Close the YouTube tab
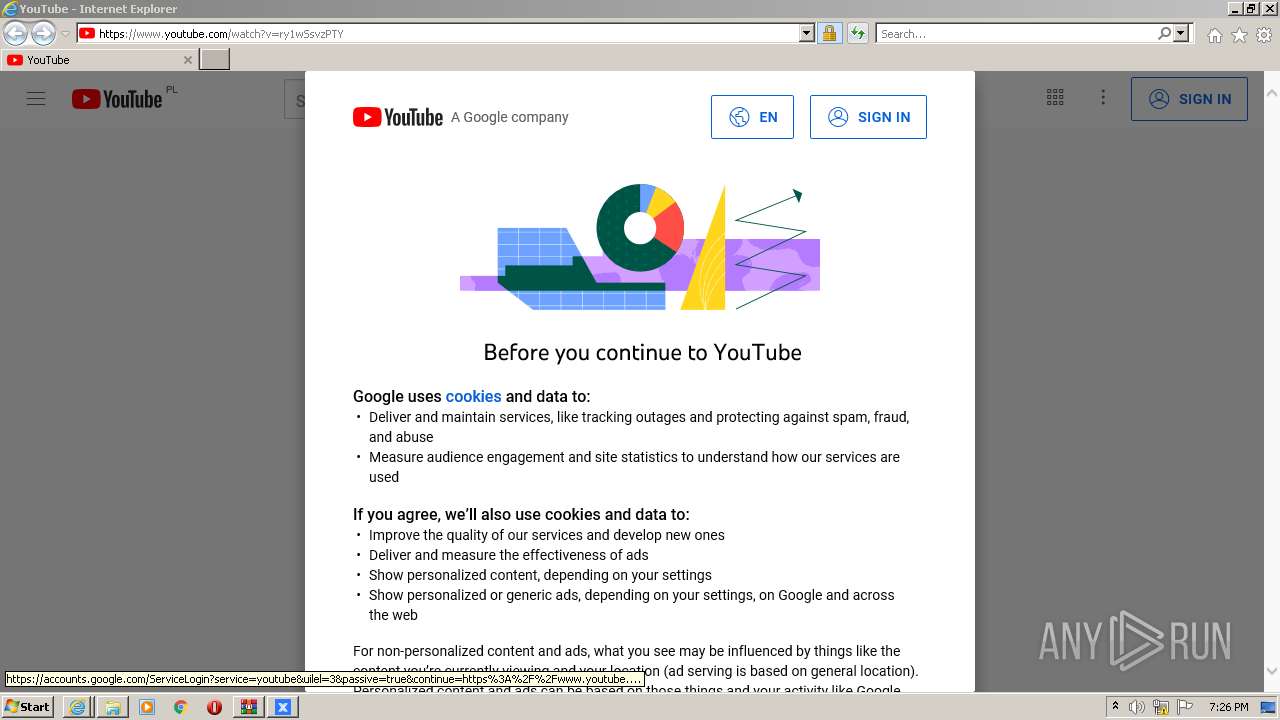The image size is (1280, 720). (187, 60)
